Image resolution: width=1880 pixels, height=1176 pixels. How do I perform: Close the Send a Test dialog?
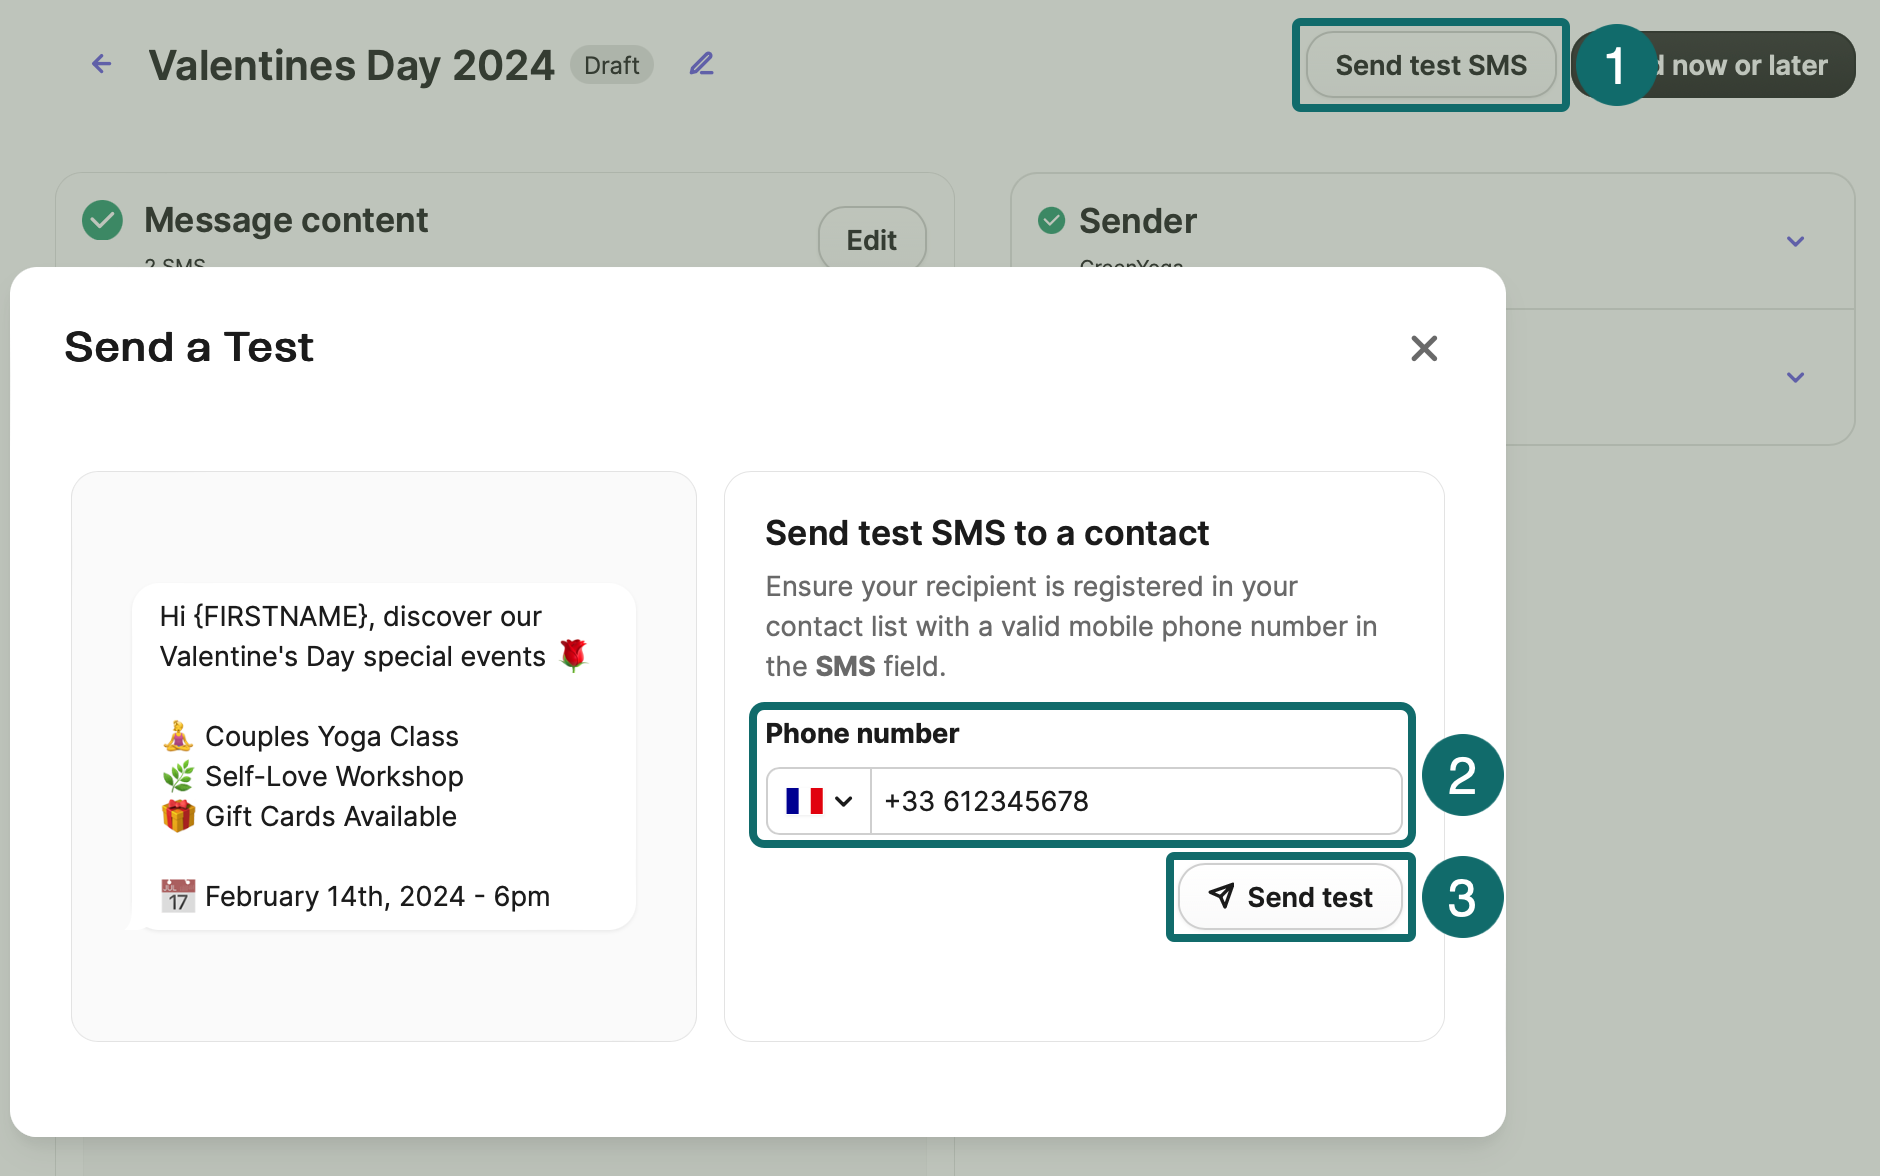point(1424,349)
